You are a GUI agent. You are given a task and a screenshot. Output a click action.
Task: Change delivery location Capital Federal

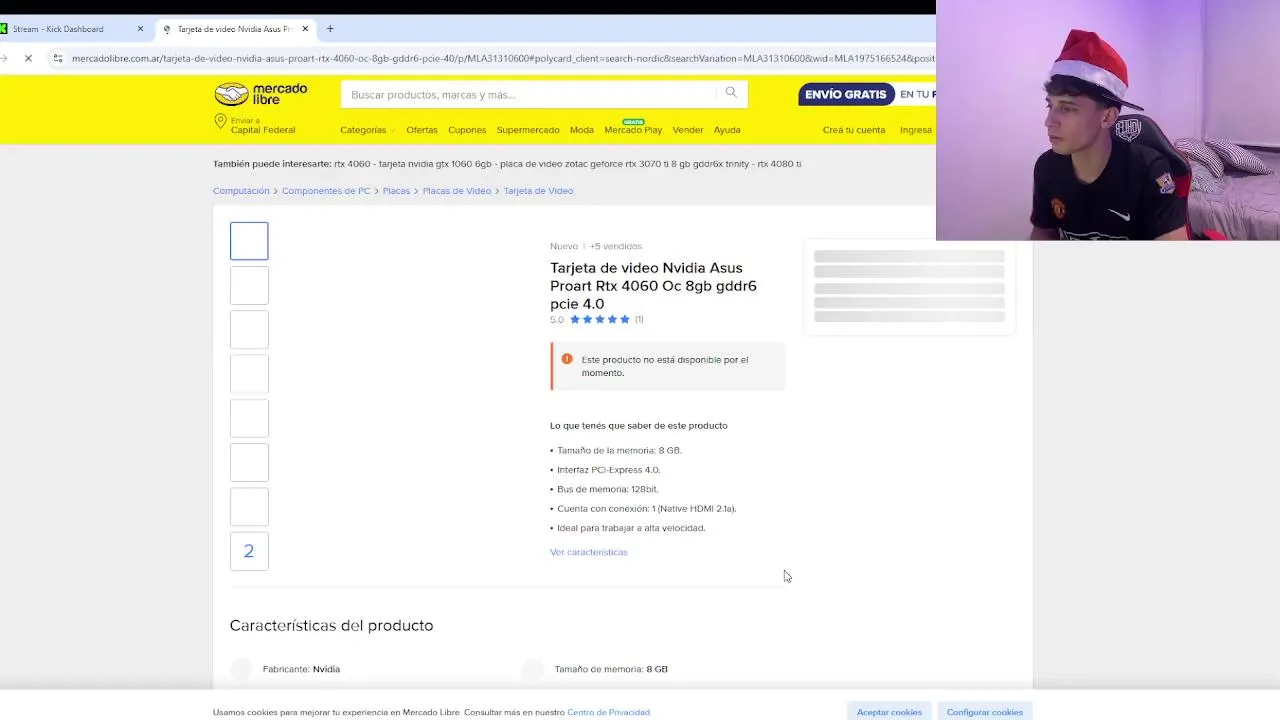263,126
